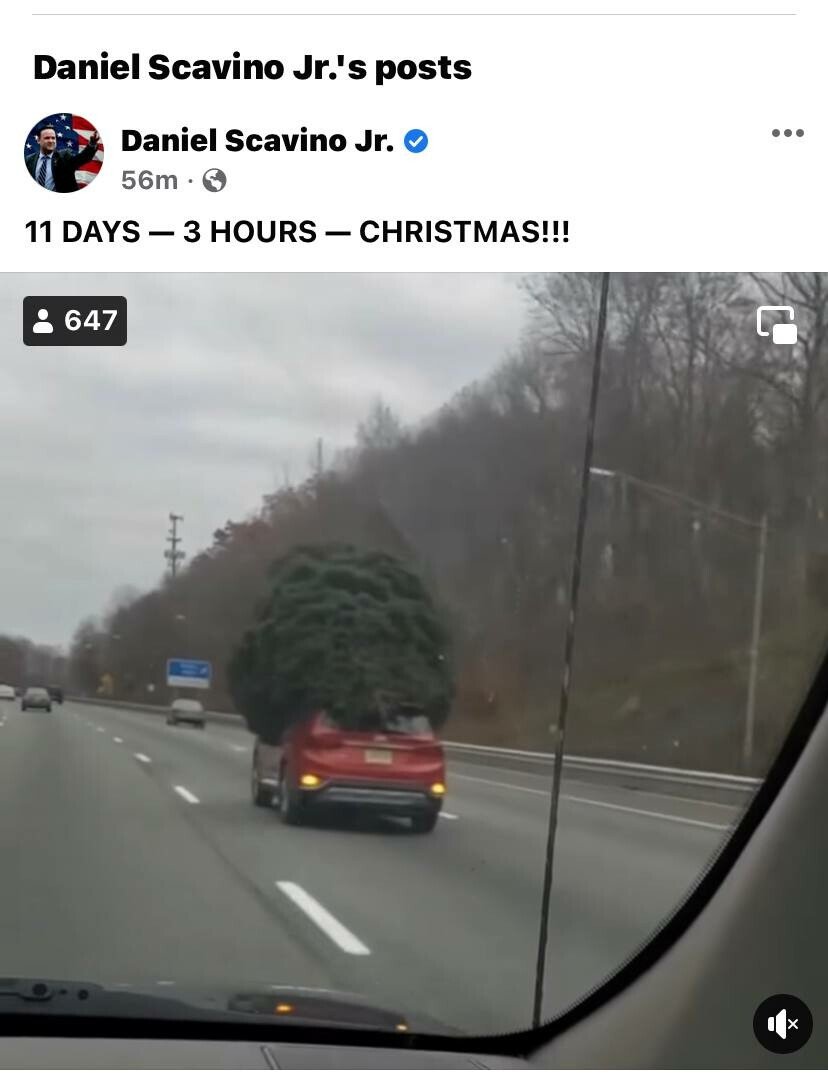Tap the person silhouette in the viewer count

click(x=43, y=320)
